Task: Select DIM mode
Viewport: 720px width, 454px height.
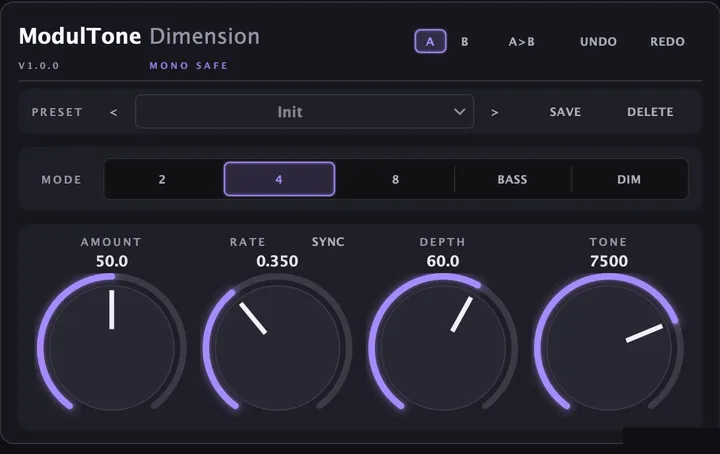Action: (x=629, y=179)
